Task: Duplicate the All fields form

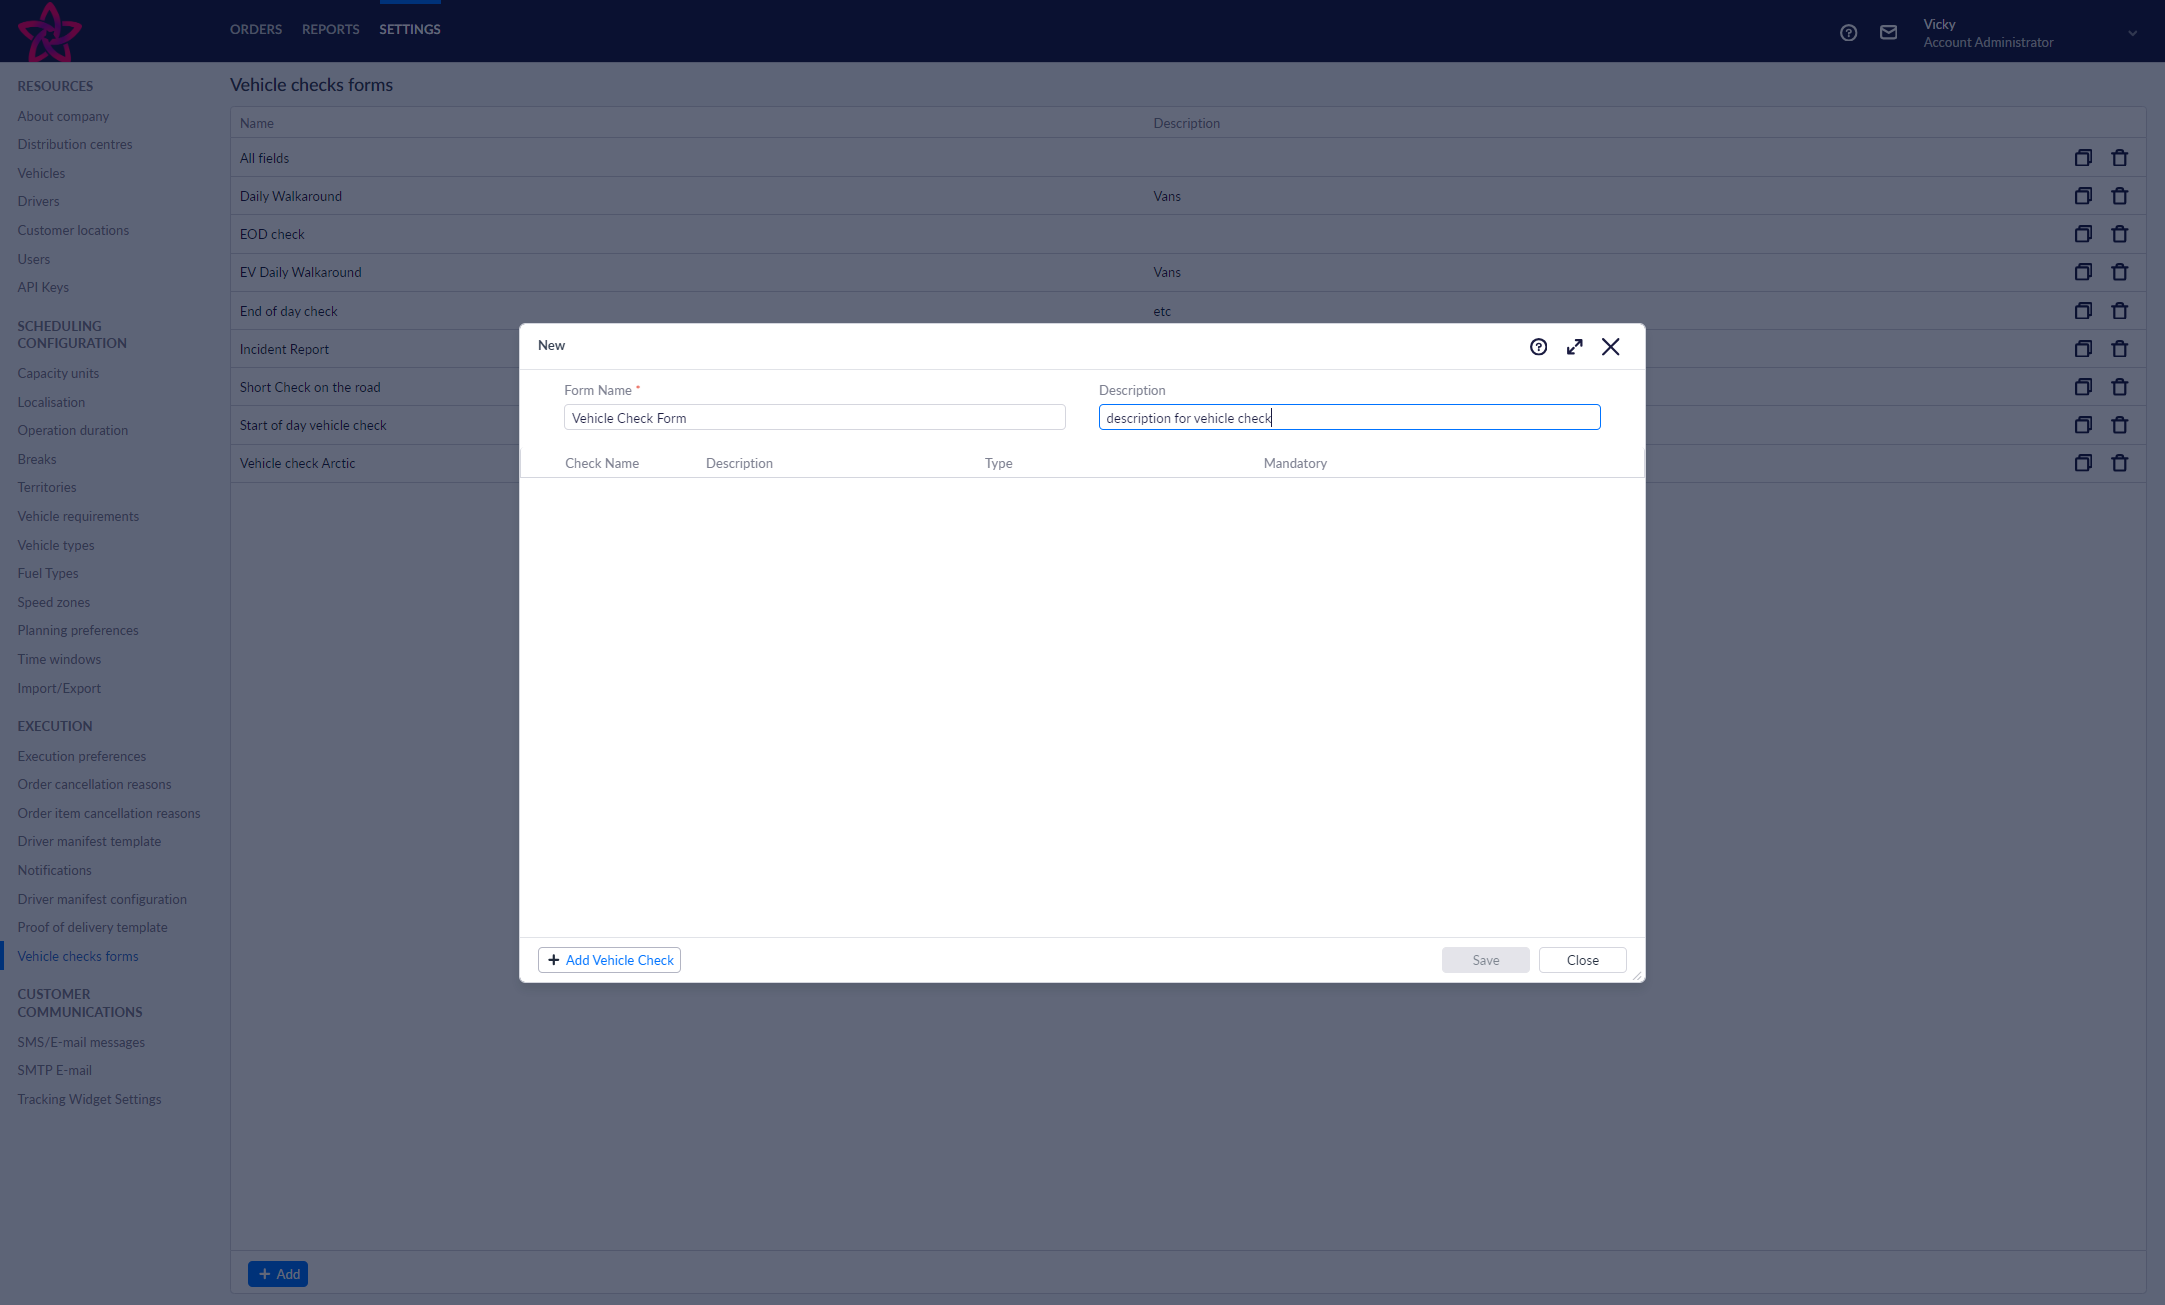Action: pos(2083,158)
